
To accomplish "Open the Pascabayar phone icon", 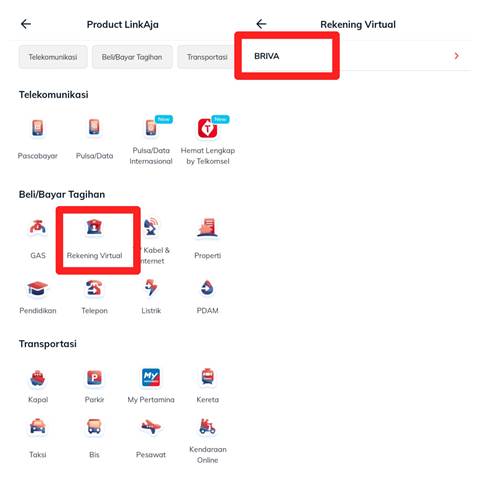I will (38, 128).
